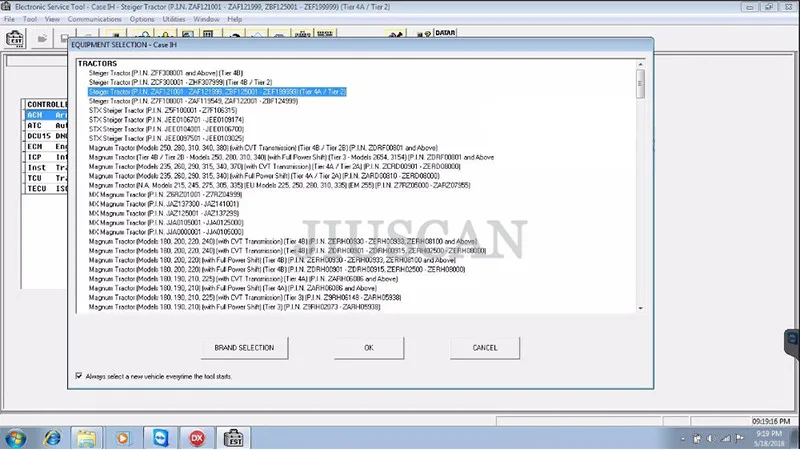Select Magnum 180-210 Full Power Shift Tier 3 row
The image size is (800, 450).
coord(234,307)
